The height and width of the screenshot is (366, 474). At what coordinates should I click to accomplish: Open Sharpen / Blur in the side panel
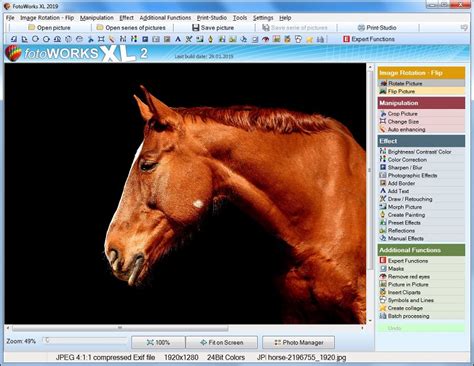point(421,167)
